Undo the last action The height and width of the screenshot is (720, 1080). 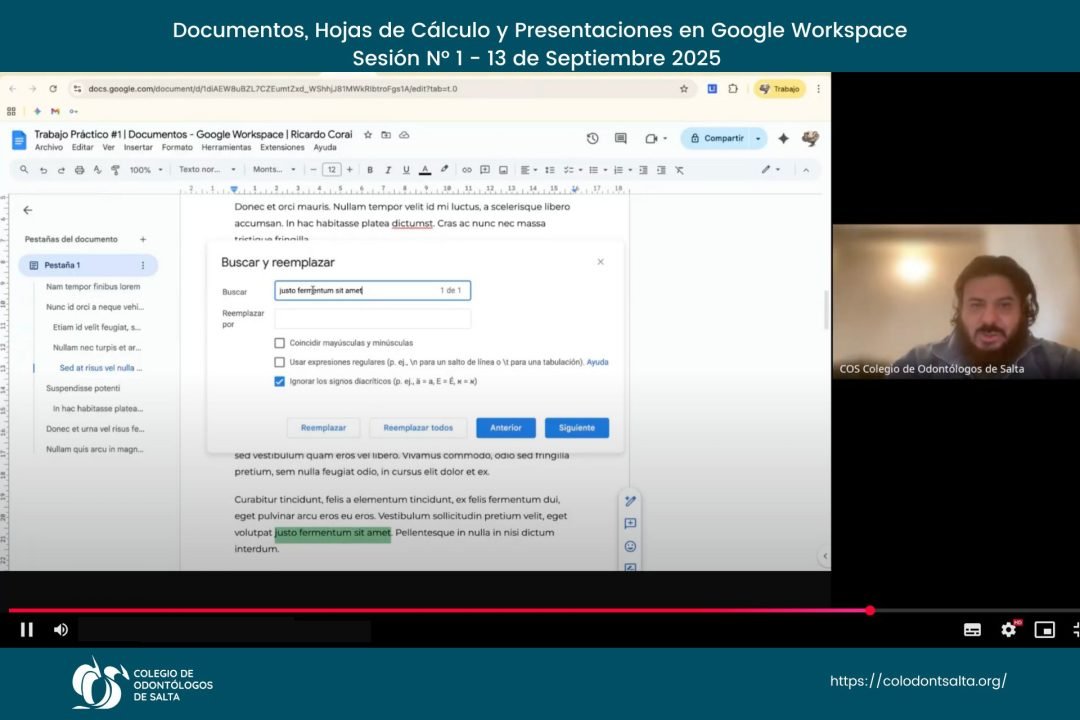pos(43,169)
